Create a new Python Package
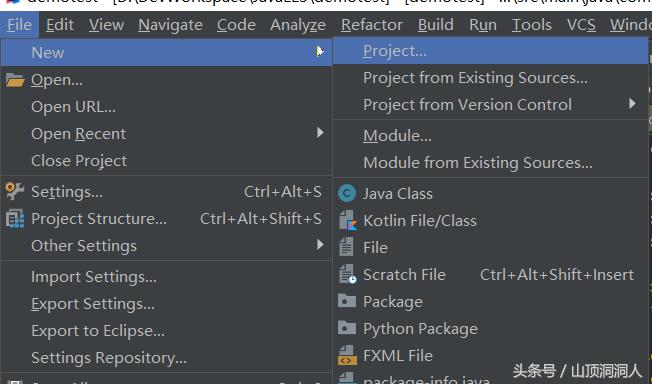 pyautogui.click(x=491, y=329)
